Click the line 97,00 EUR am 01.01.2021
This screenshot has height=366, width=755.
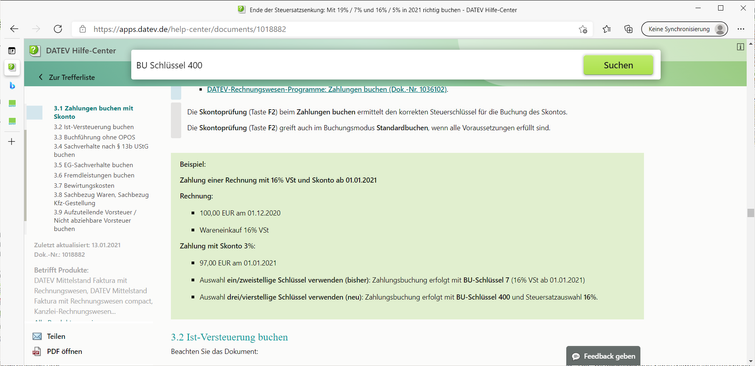coord(238,263)
